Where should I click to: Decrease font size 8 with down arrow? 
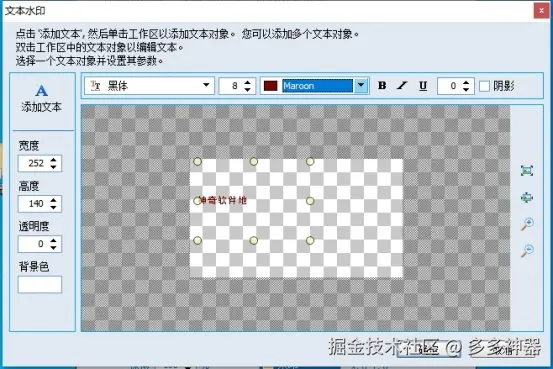[247, 90]
